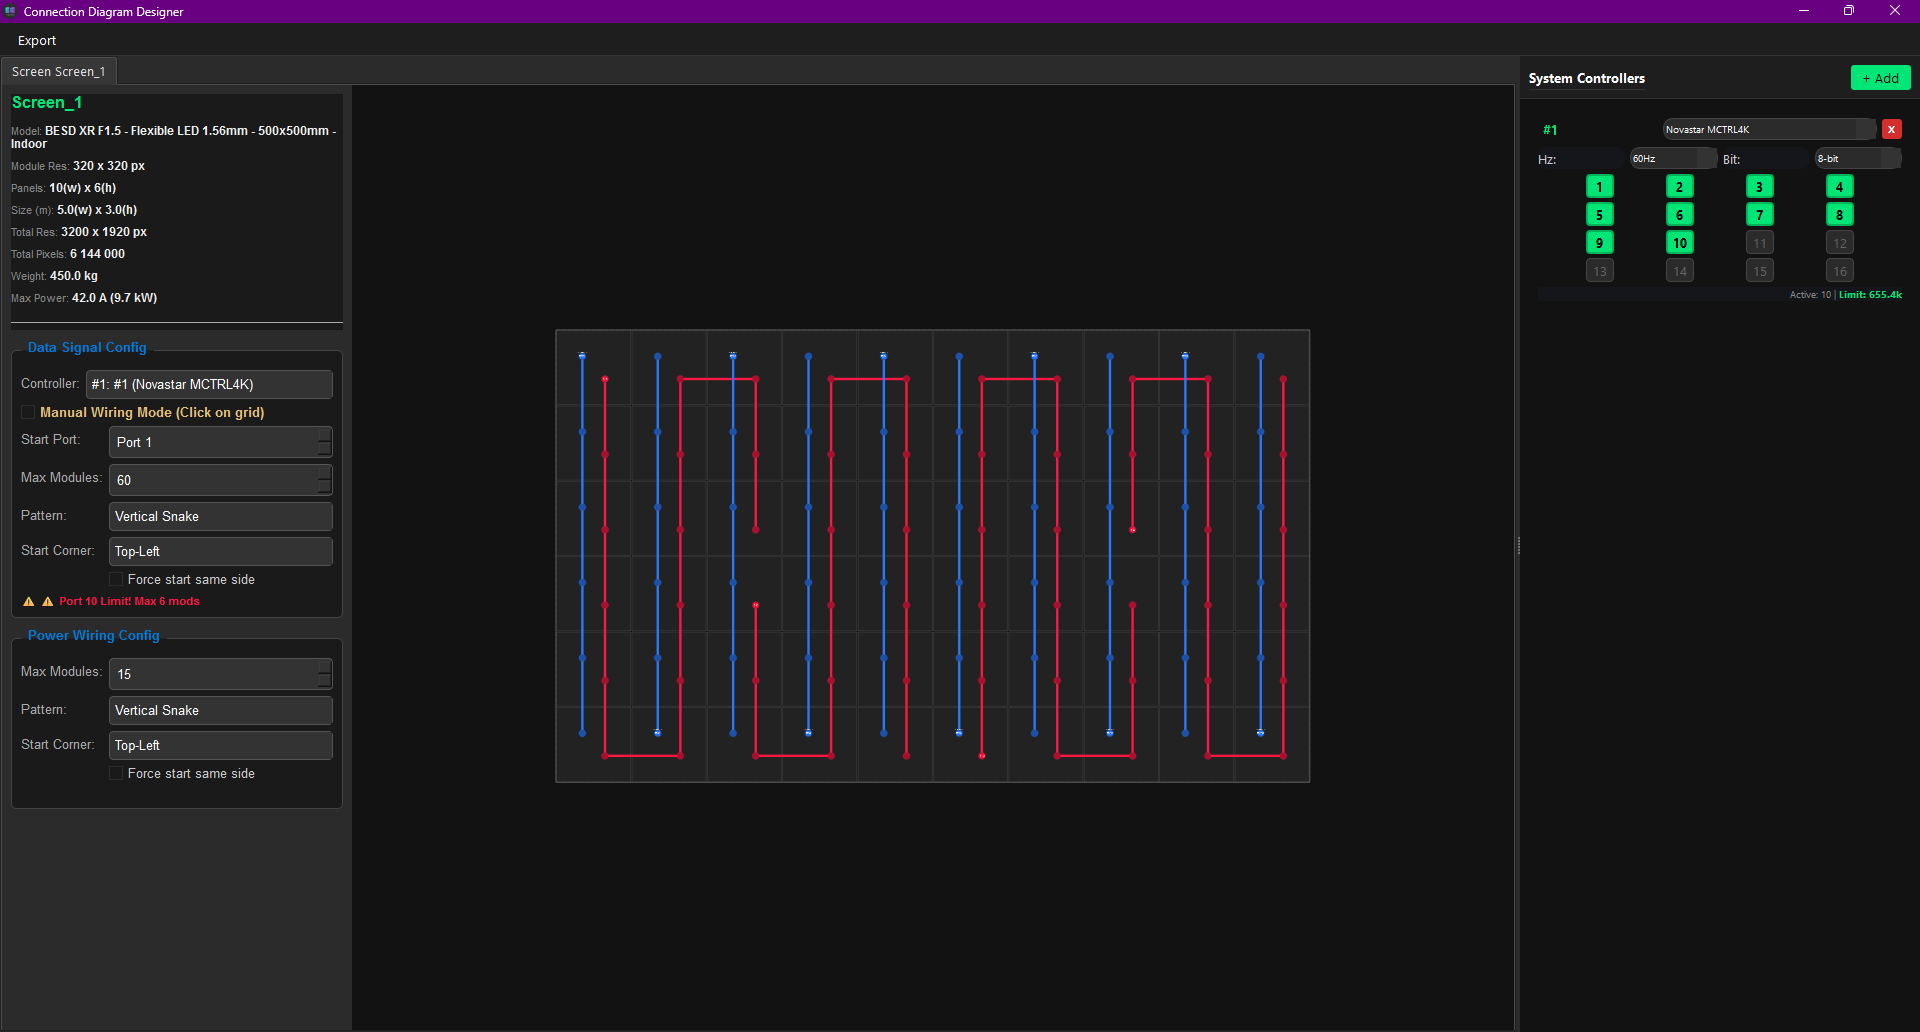Click the + Add controller button
This screenshot has width=1920, height=1032.
[1880, 78]
